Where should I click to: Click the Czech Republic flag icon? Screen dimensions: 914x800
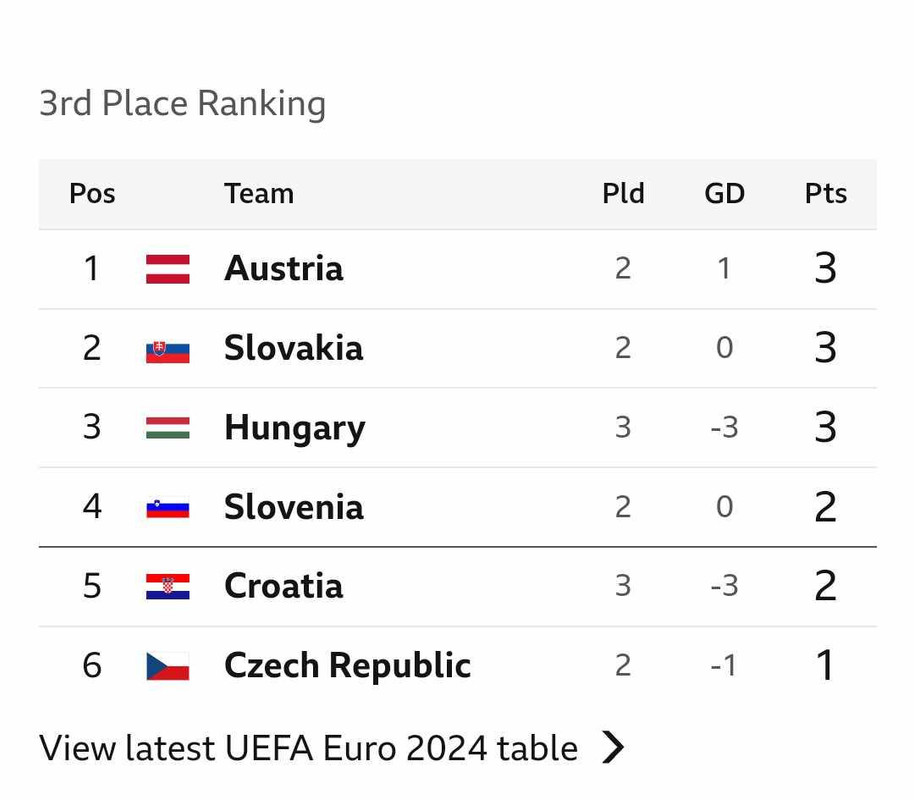pyautogui.click(x=167, y=666)
